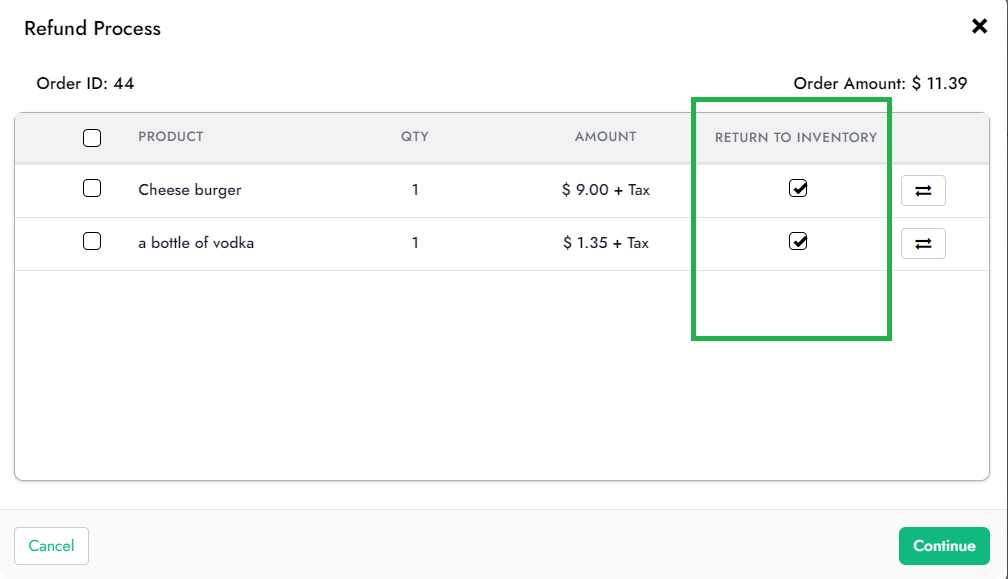This screenshot has height=579, width=1008.
Task: Click the Order Amount $ 11.39 text
Action: pyautogui.click(x=880, y=83)
